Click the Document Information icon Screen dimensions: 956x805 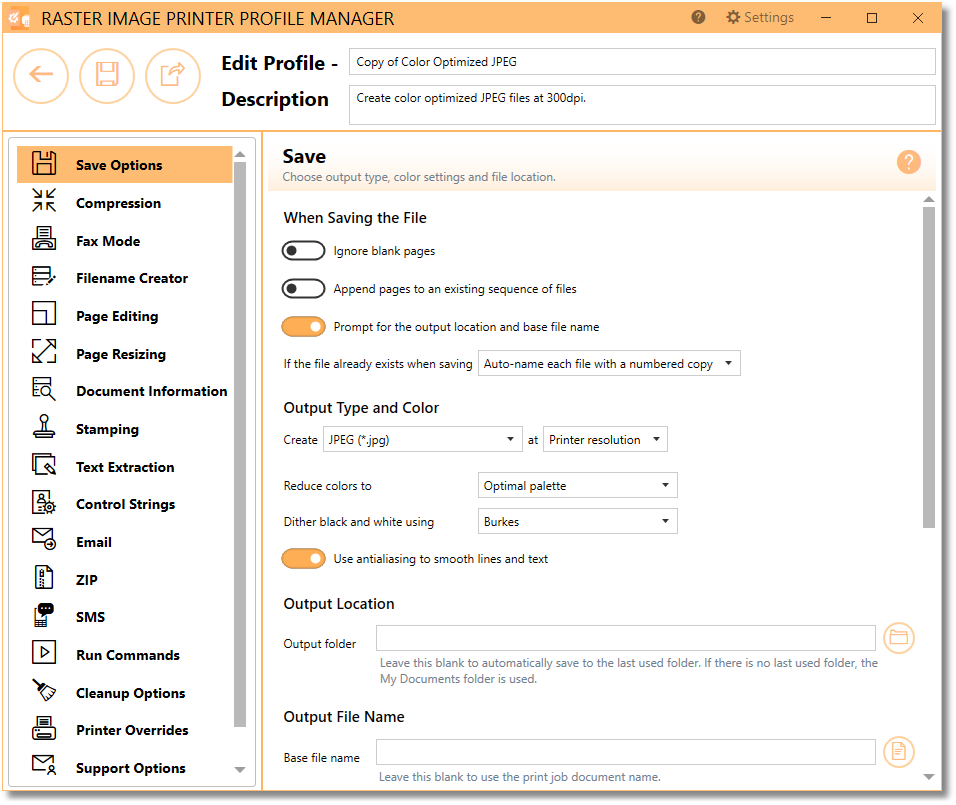(x=44, y=389)
